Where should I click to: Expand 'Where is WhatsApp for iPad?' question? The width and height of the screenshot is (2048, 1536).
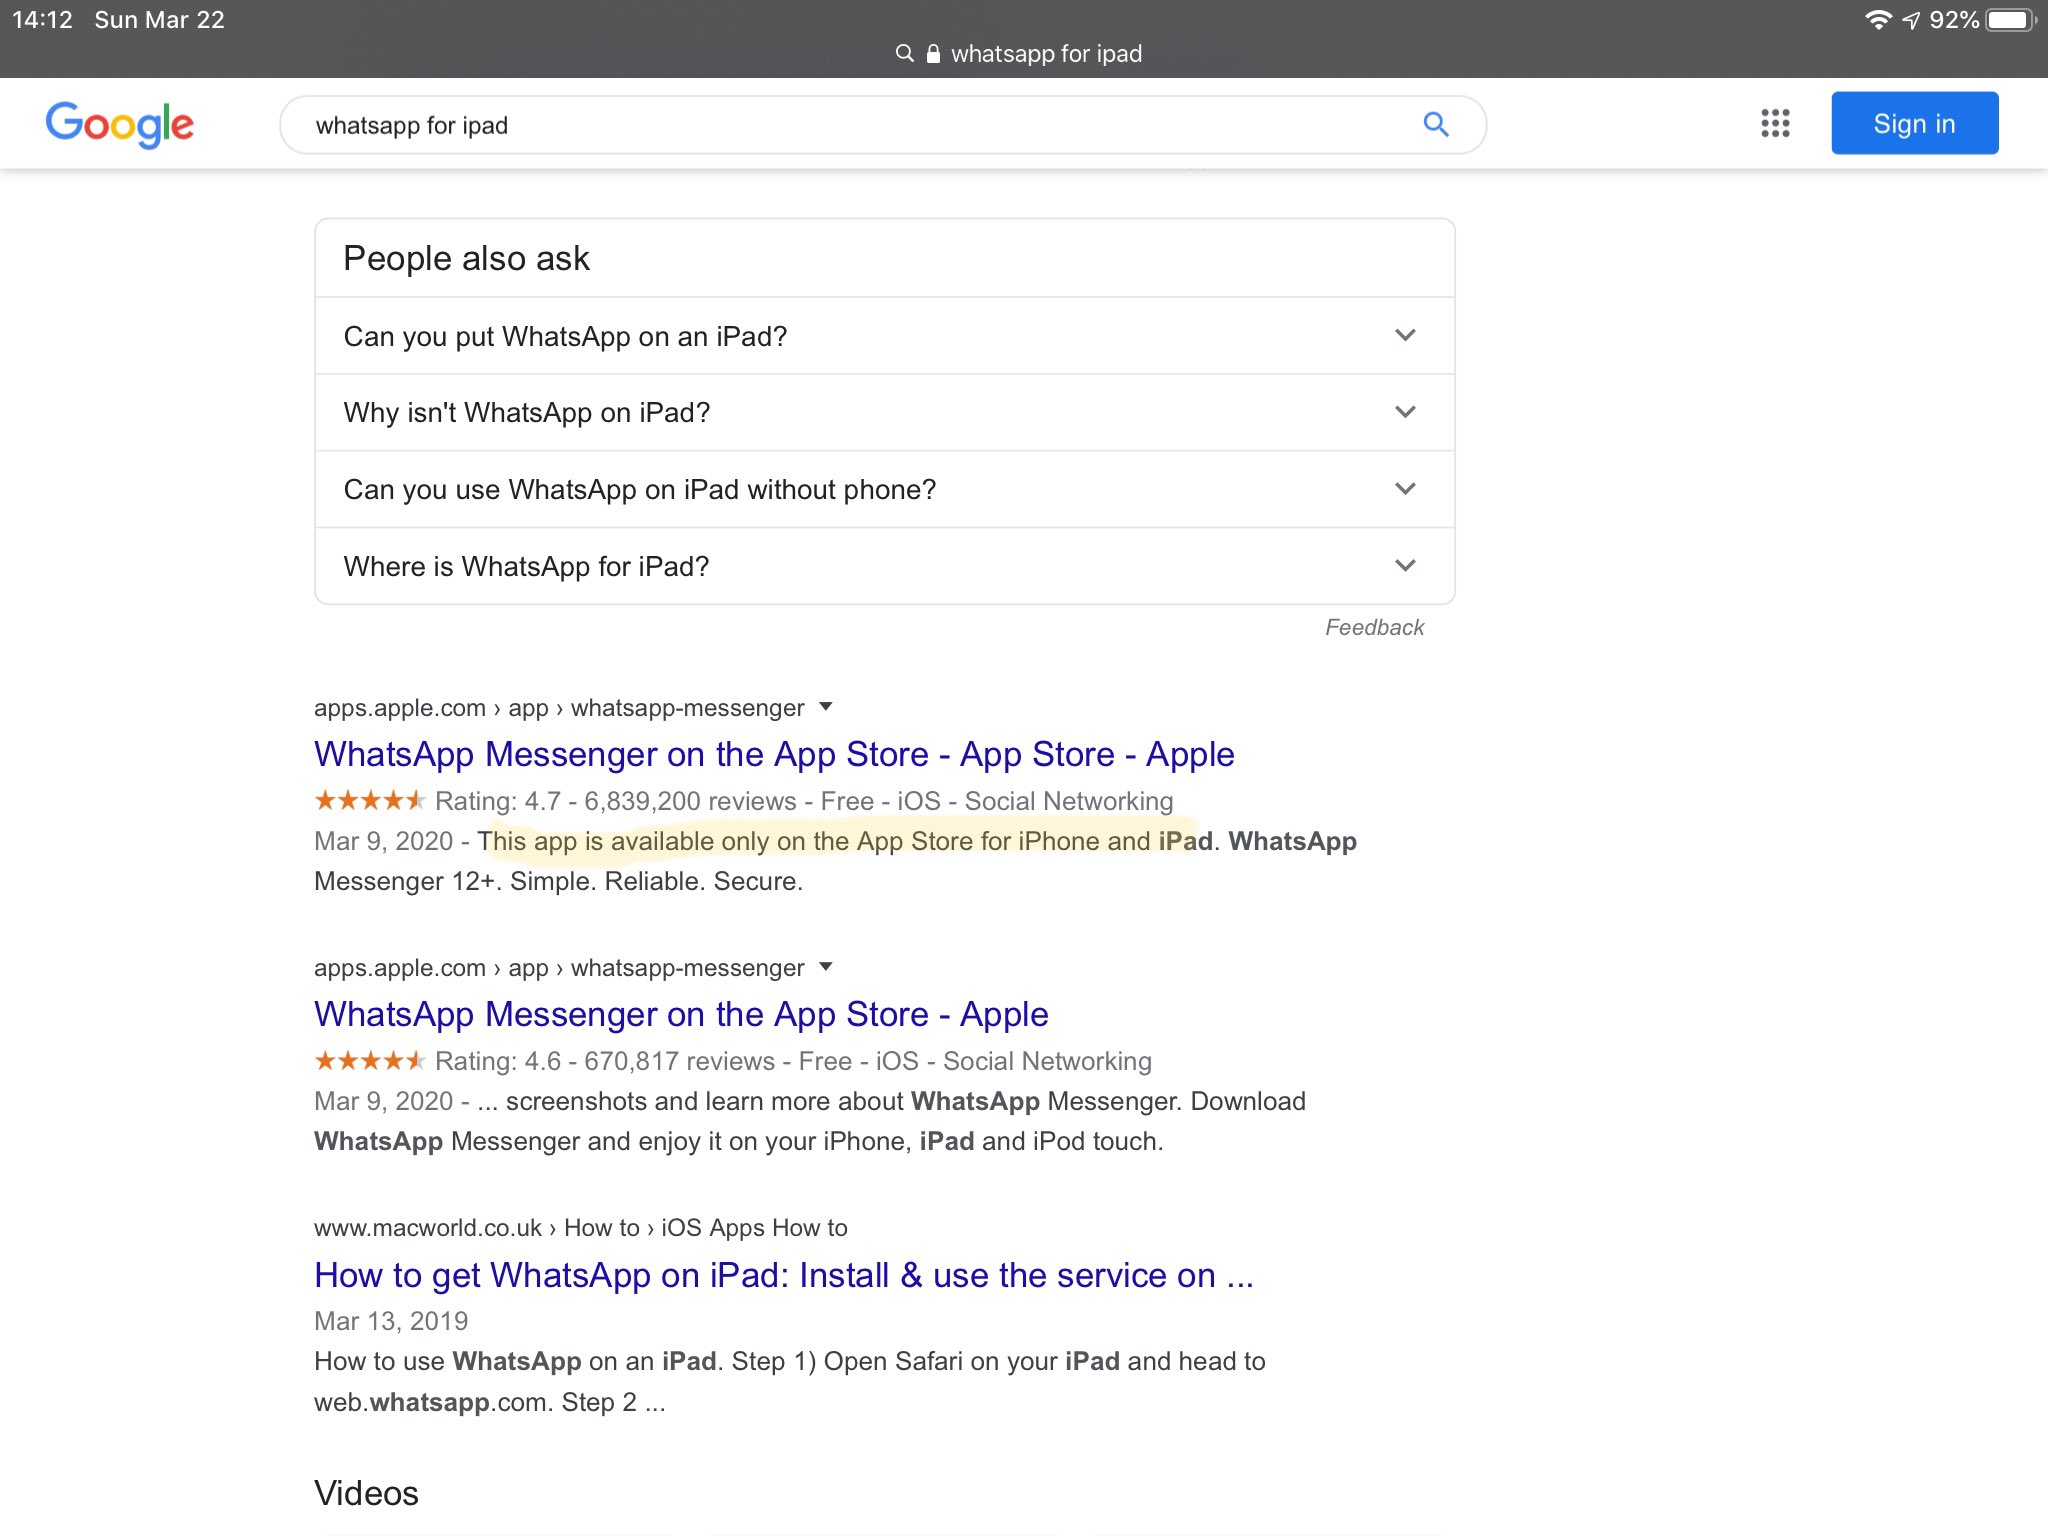click(884, 566)
